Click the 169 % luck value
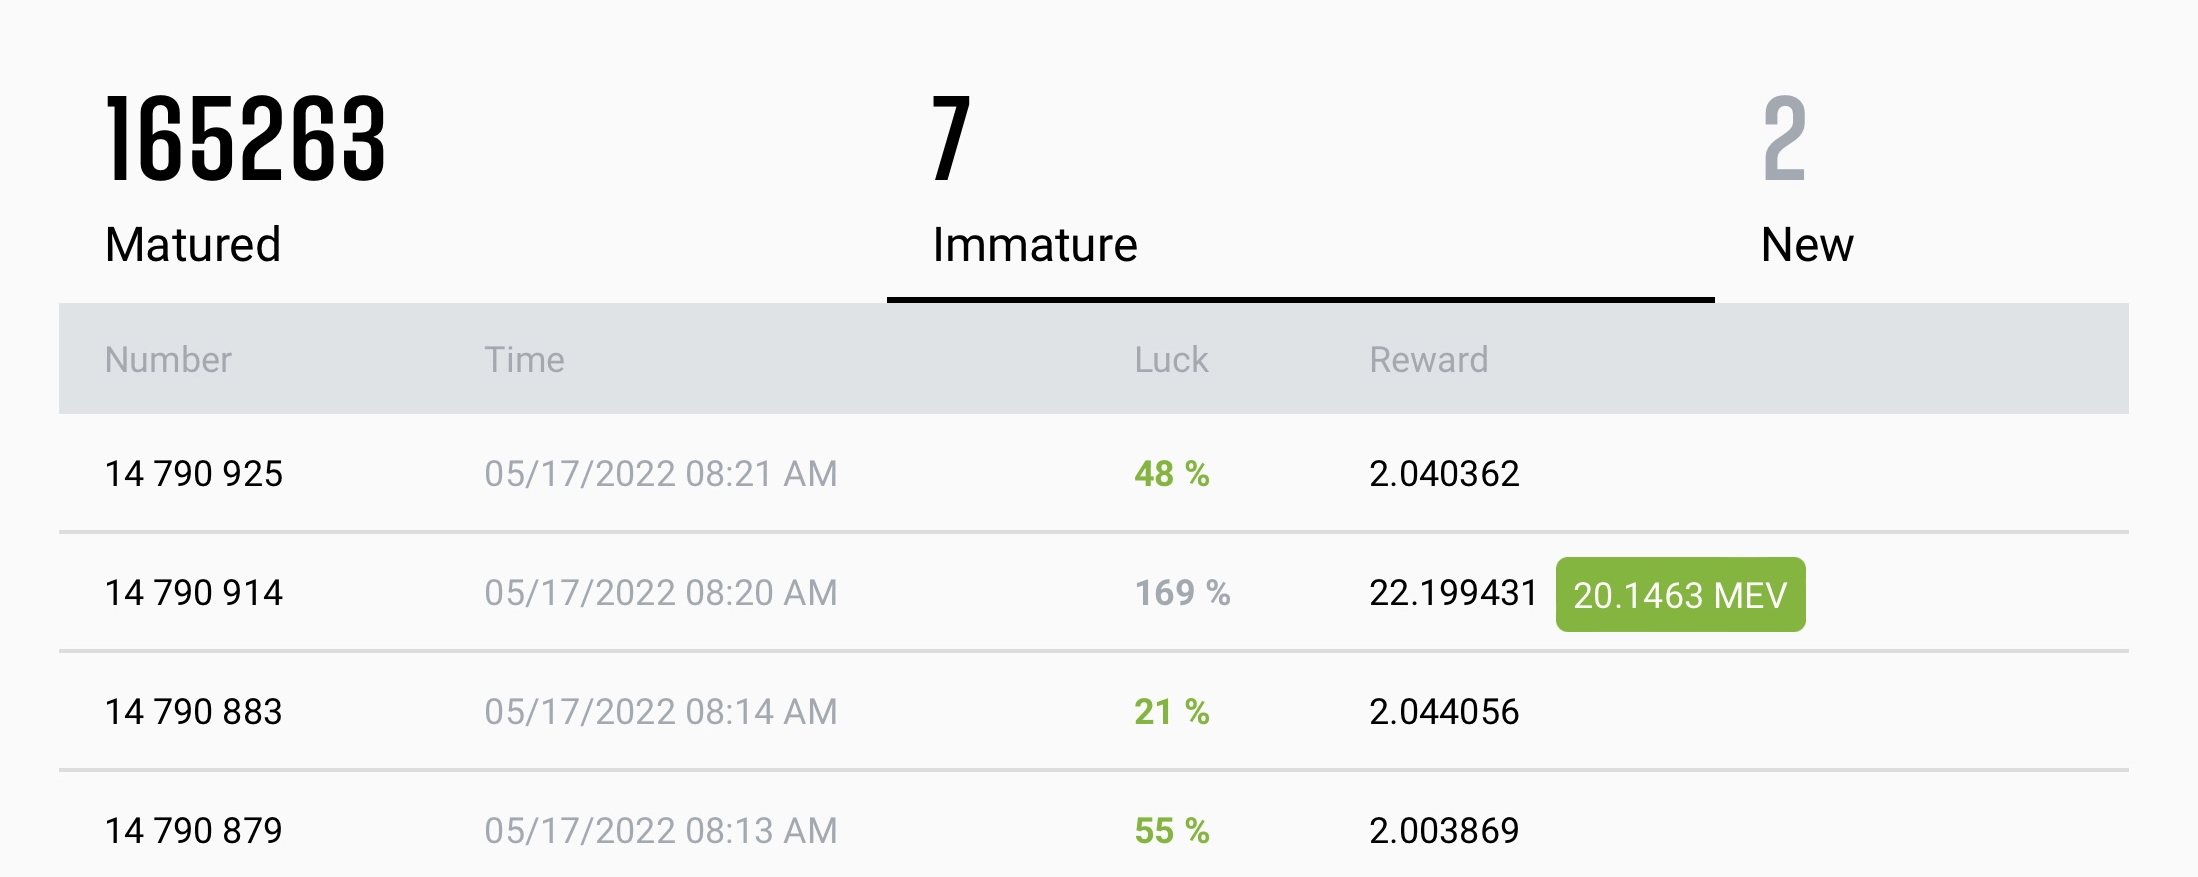The width and height of the screenshot is (2198, 877). (1182, 593)
